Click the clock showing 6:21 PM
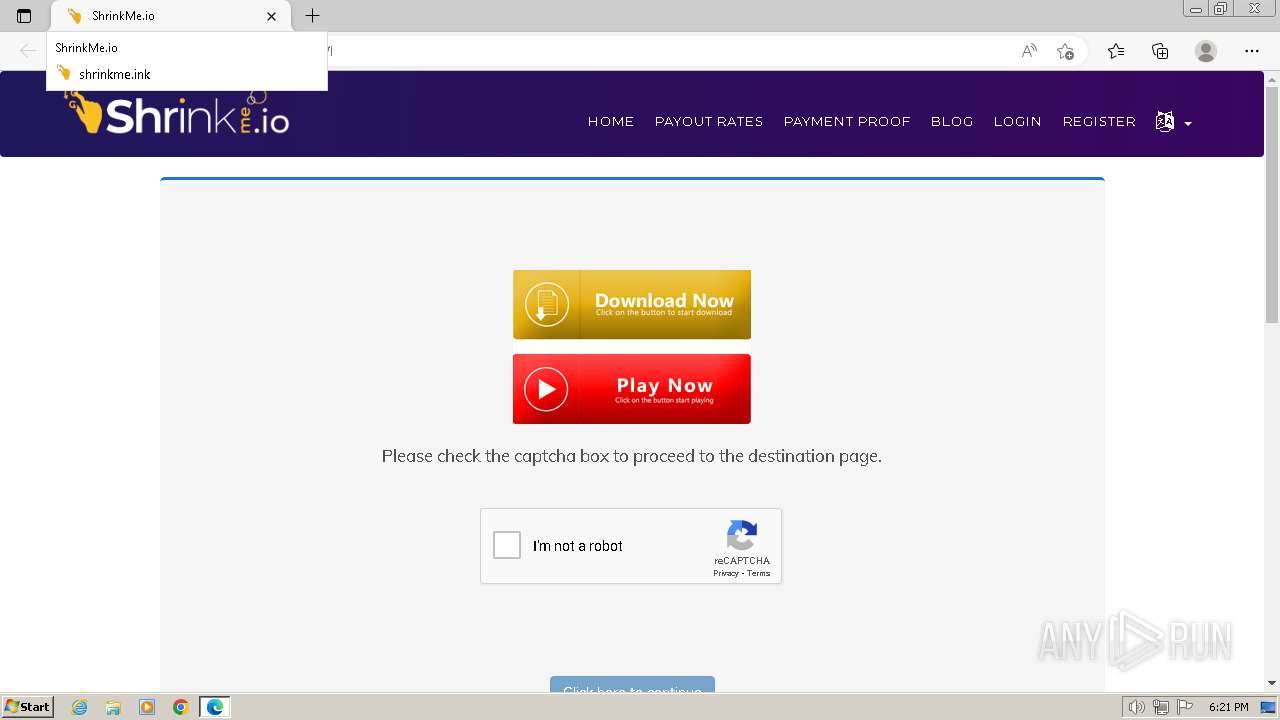 click(x=1228, y=707)
